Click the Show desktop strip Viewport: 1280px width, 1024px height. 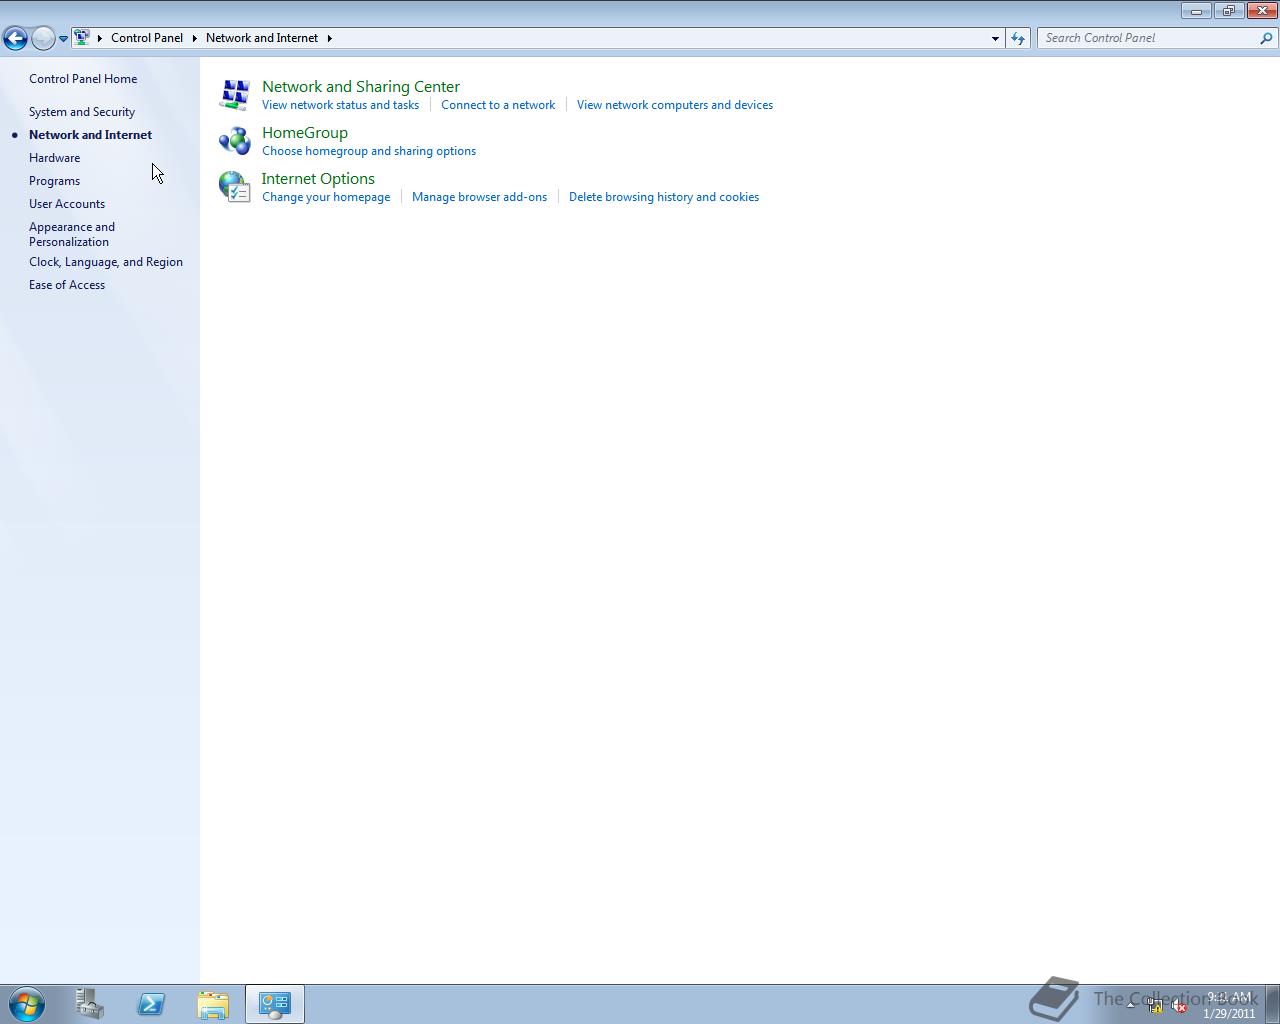tap(1273, 1004)
